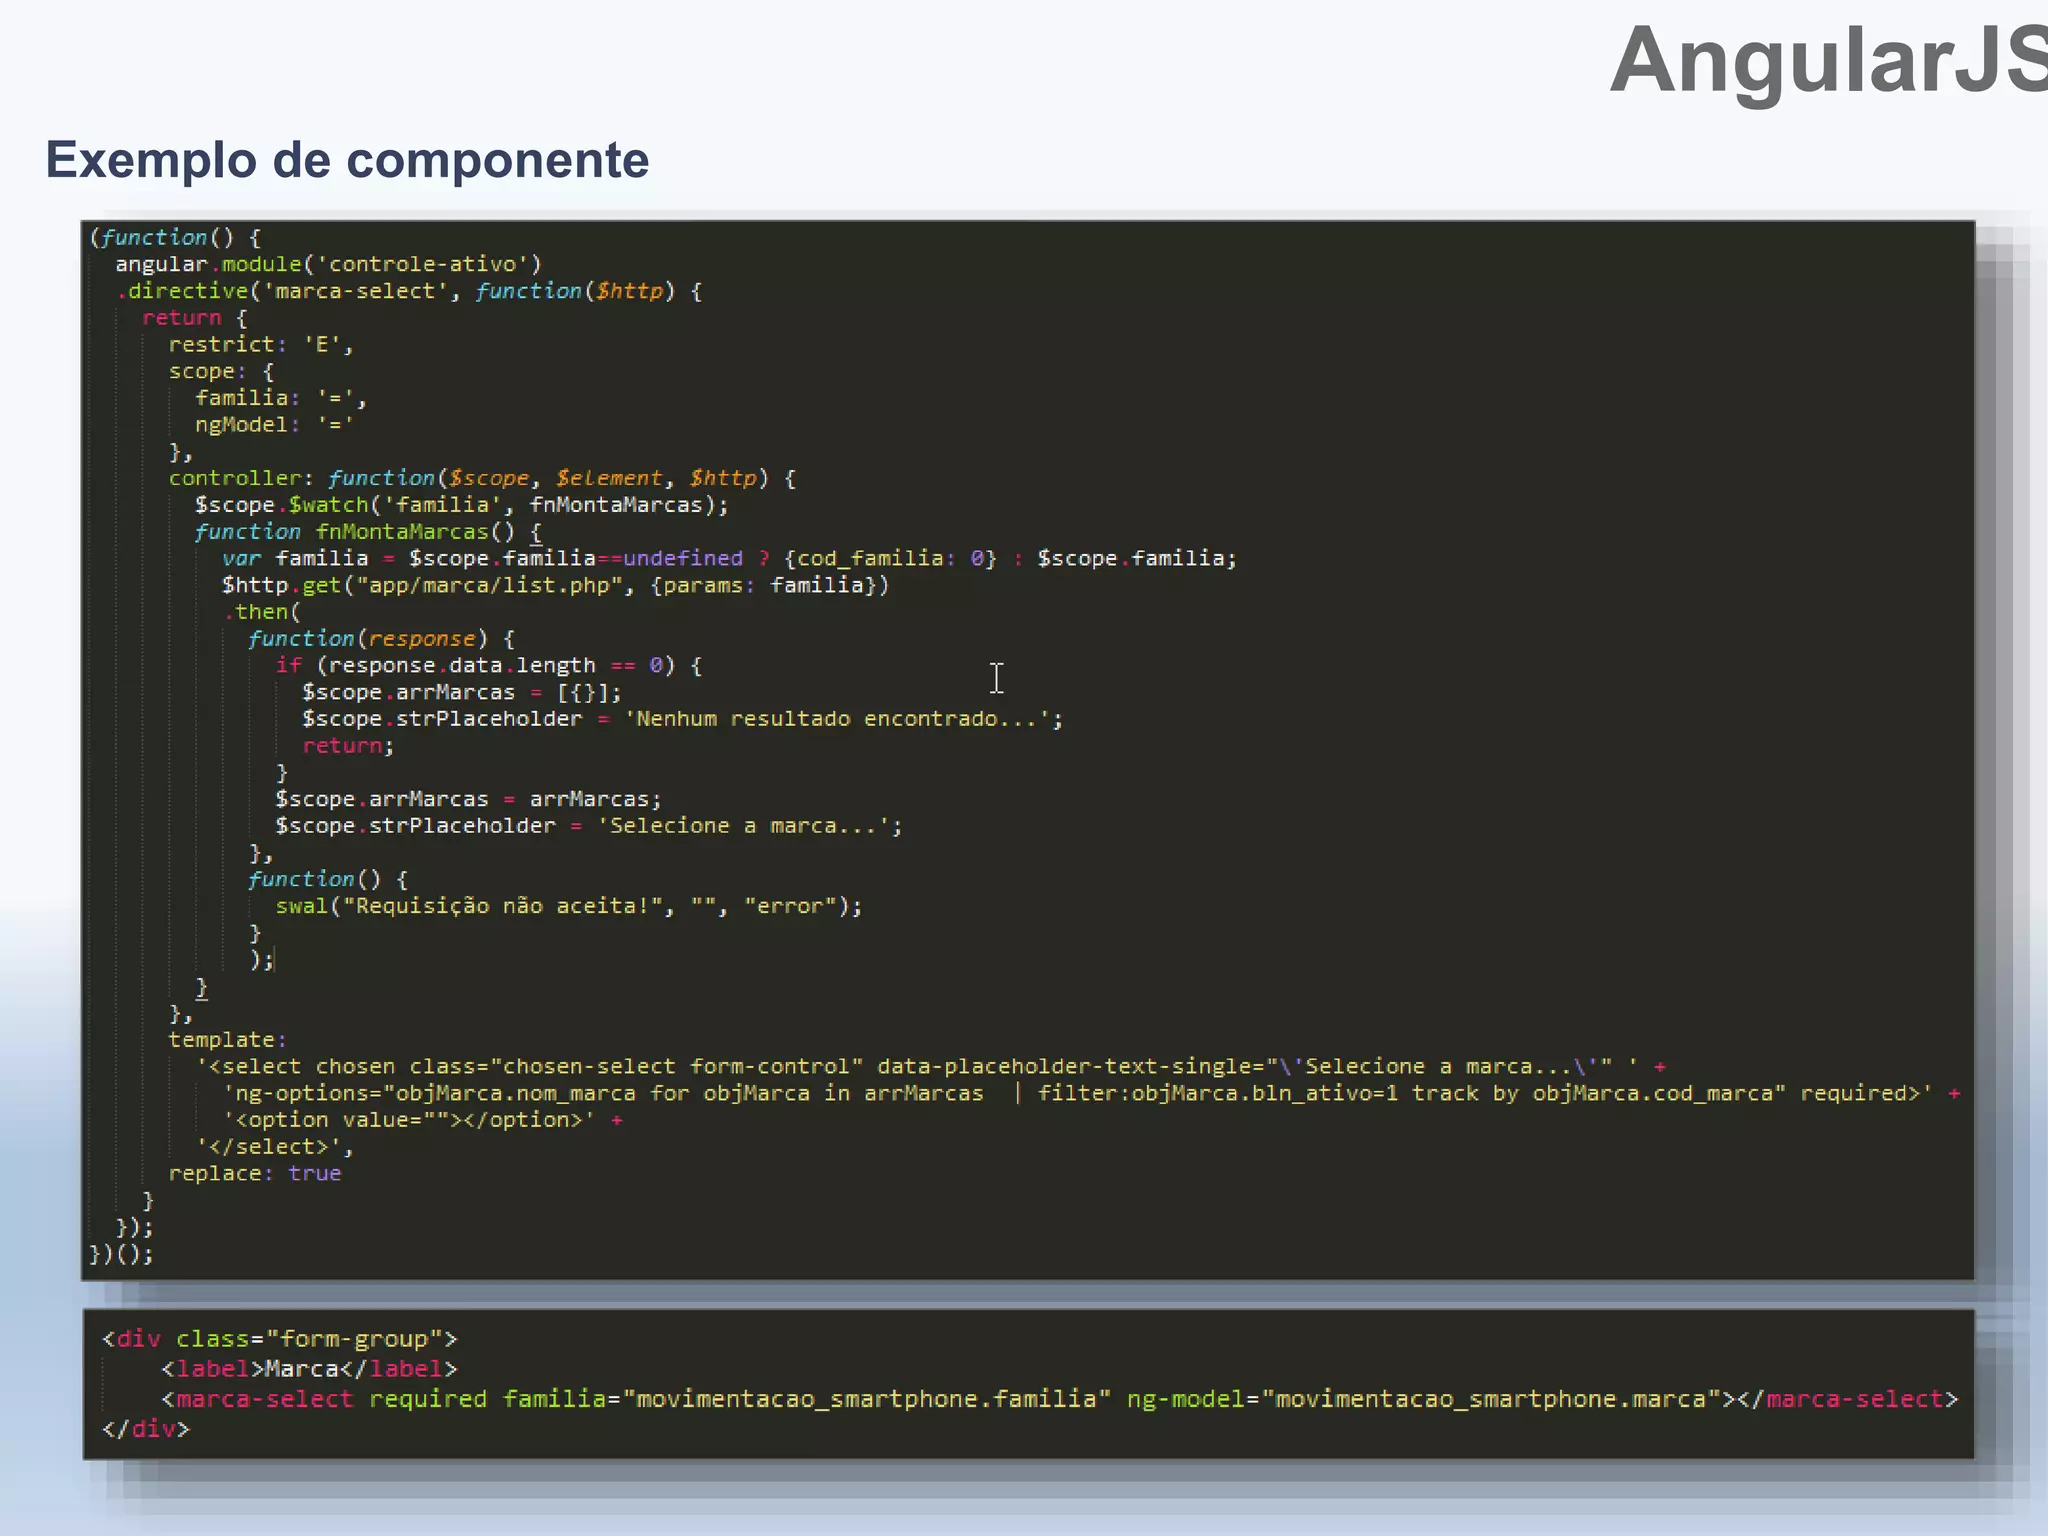Click the ".directive('marca-select'" line
Viewport: 2048px width, 1536px height.
(x=409, y=291)
